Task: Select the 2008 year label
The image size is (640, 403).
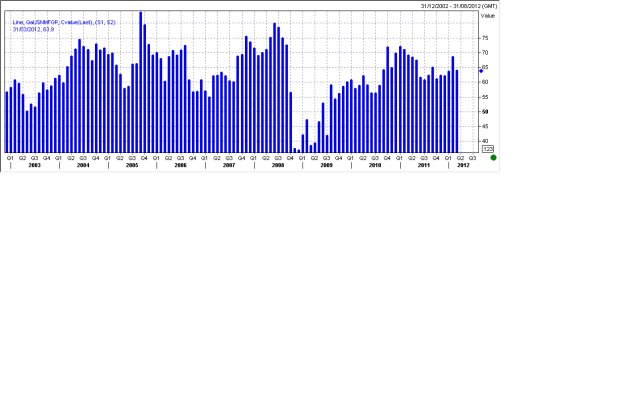Action: [x=277, y=165]
